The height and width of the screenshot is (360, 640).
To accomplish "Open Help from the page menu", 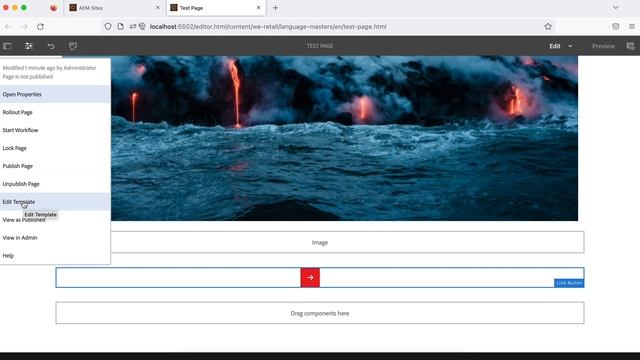I will click(55, 256).
